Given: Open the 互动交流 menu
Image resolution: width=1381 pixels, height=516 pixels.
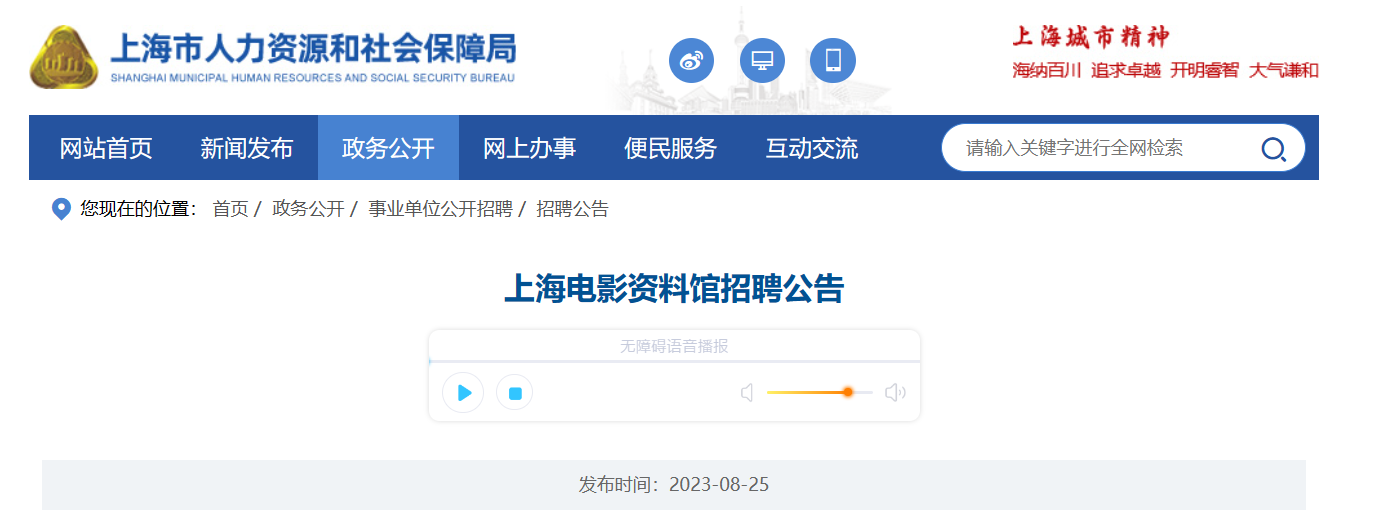Looking at the screenshot, I should pyautogui.click(x=811, y=148).
